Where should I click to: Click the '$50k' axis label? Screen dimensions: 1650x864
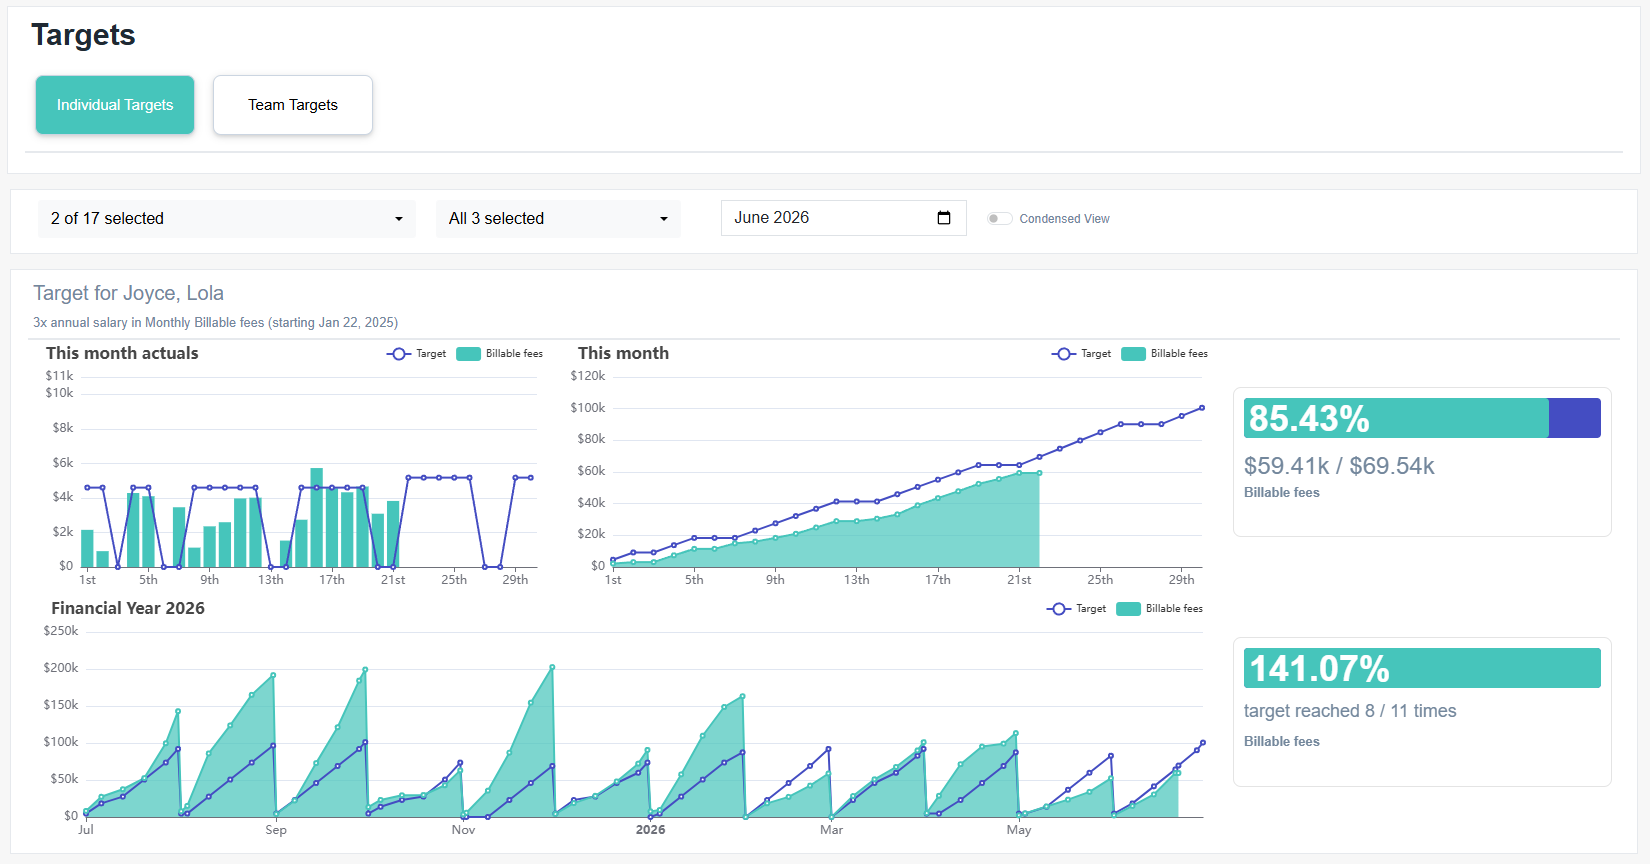click(64, 779)
